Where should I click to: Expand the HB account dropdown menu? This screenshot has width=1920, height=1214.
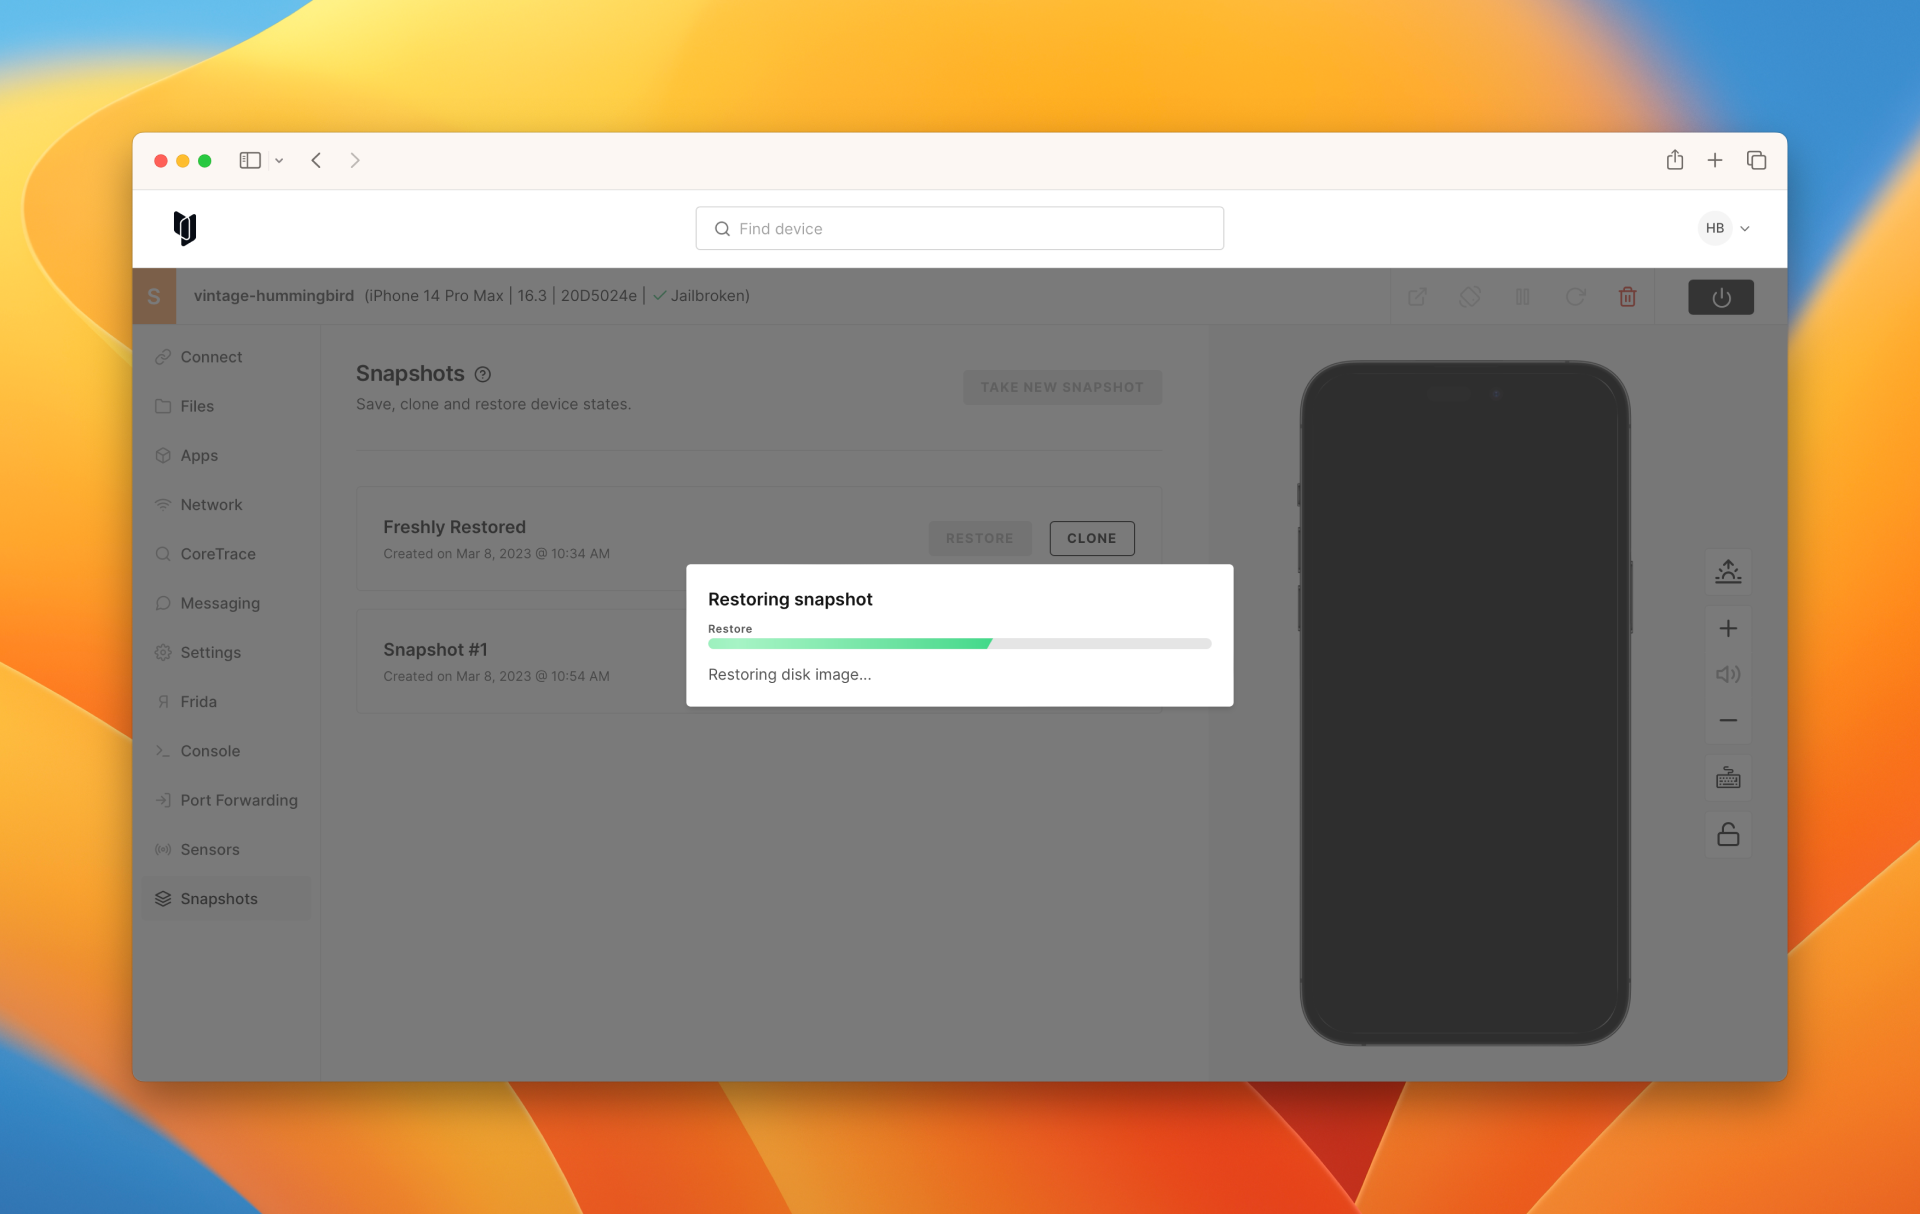pyautogui.click(x=1726, y=228)
